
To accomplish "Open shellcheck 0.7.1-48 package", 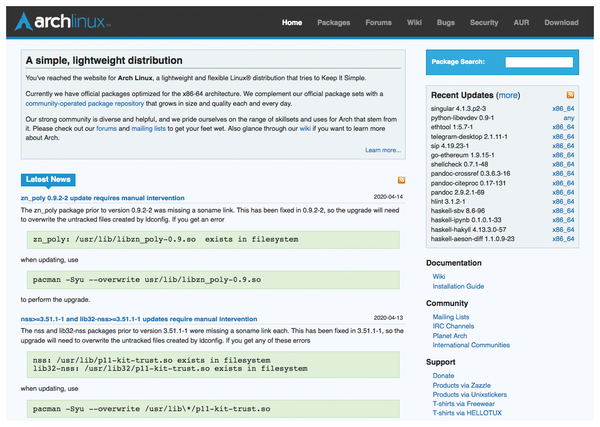I will pyautogui.click(x=459, y=164).
